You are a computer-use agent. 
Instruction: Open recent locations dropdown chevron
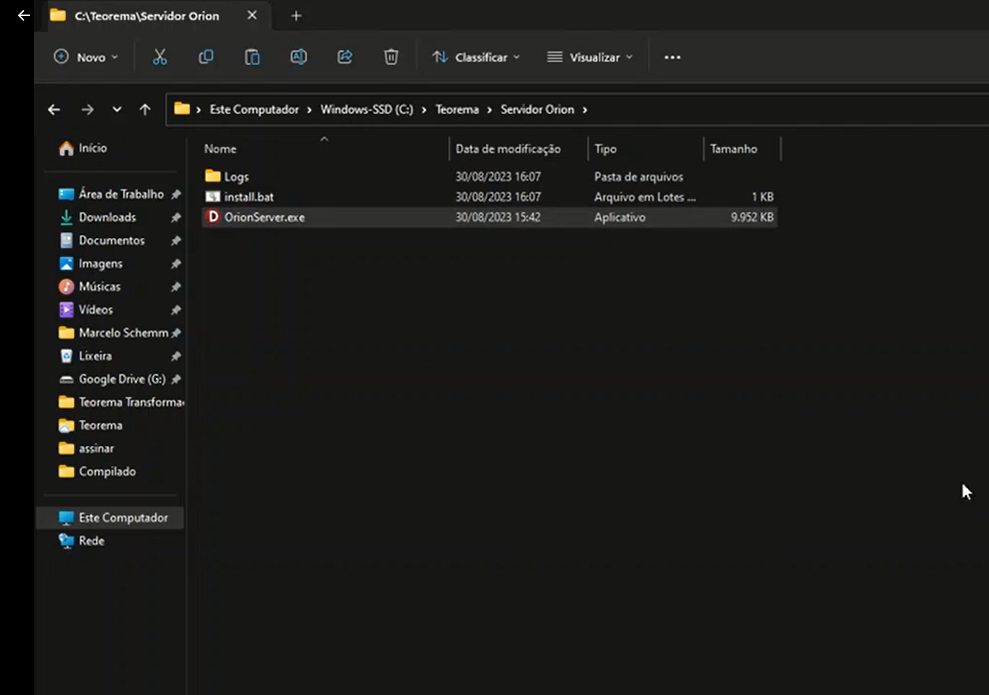[117, 109]
